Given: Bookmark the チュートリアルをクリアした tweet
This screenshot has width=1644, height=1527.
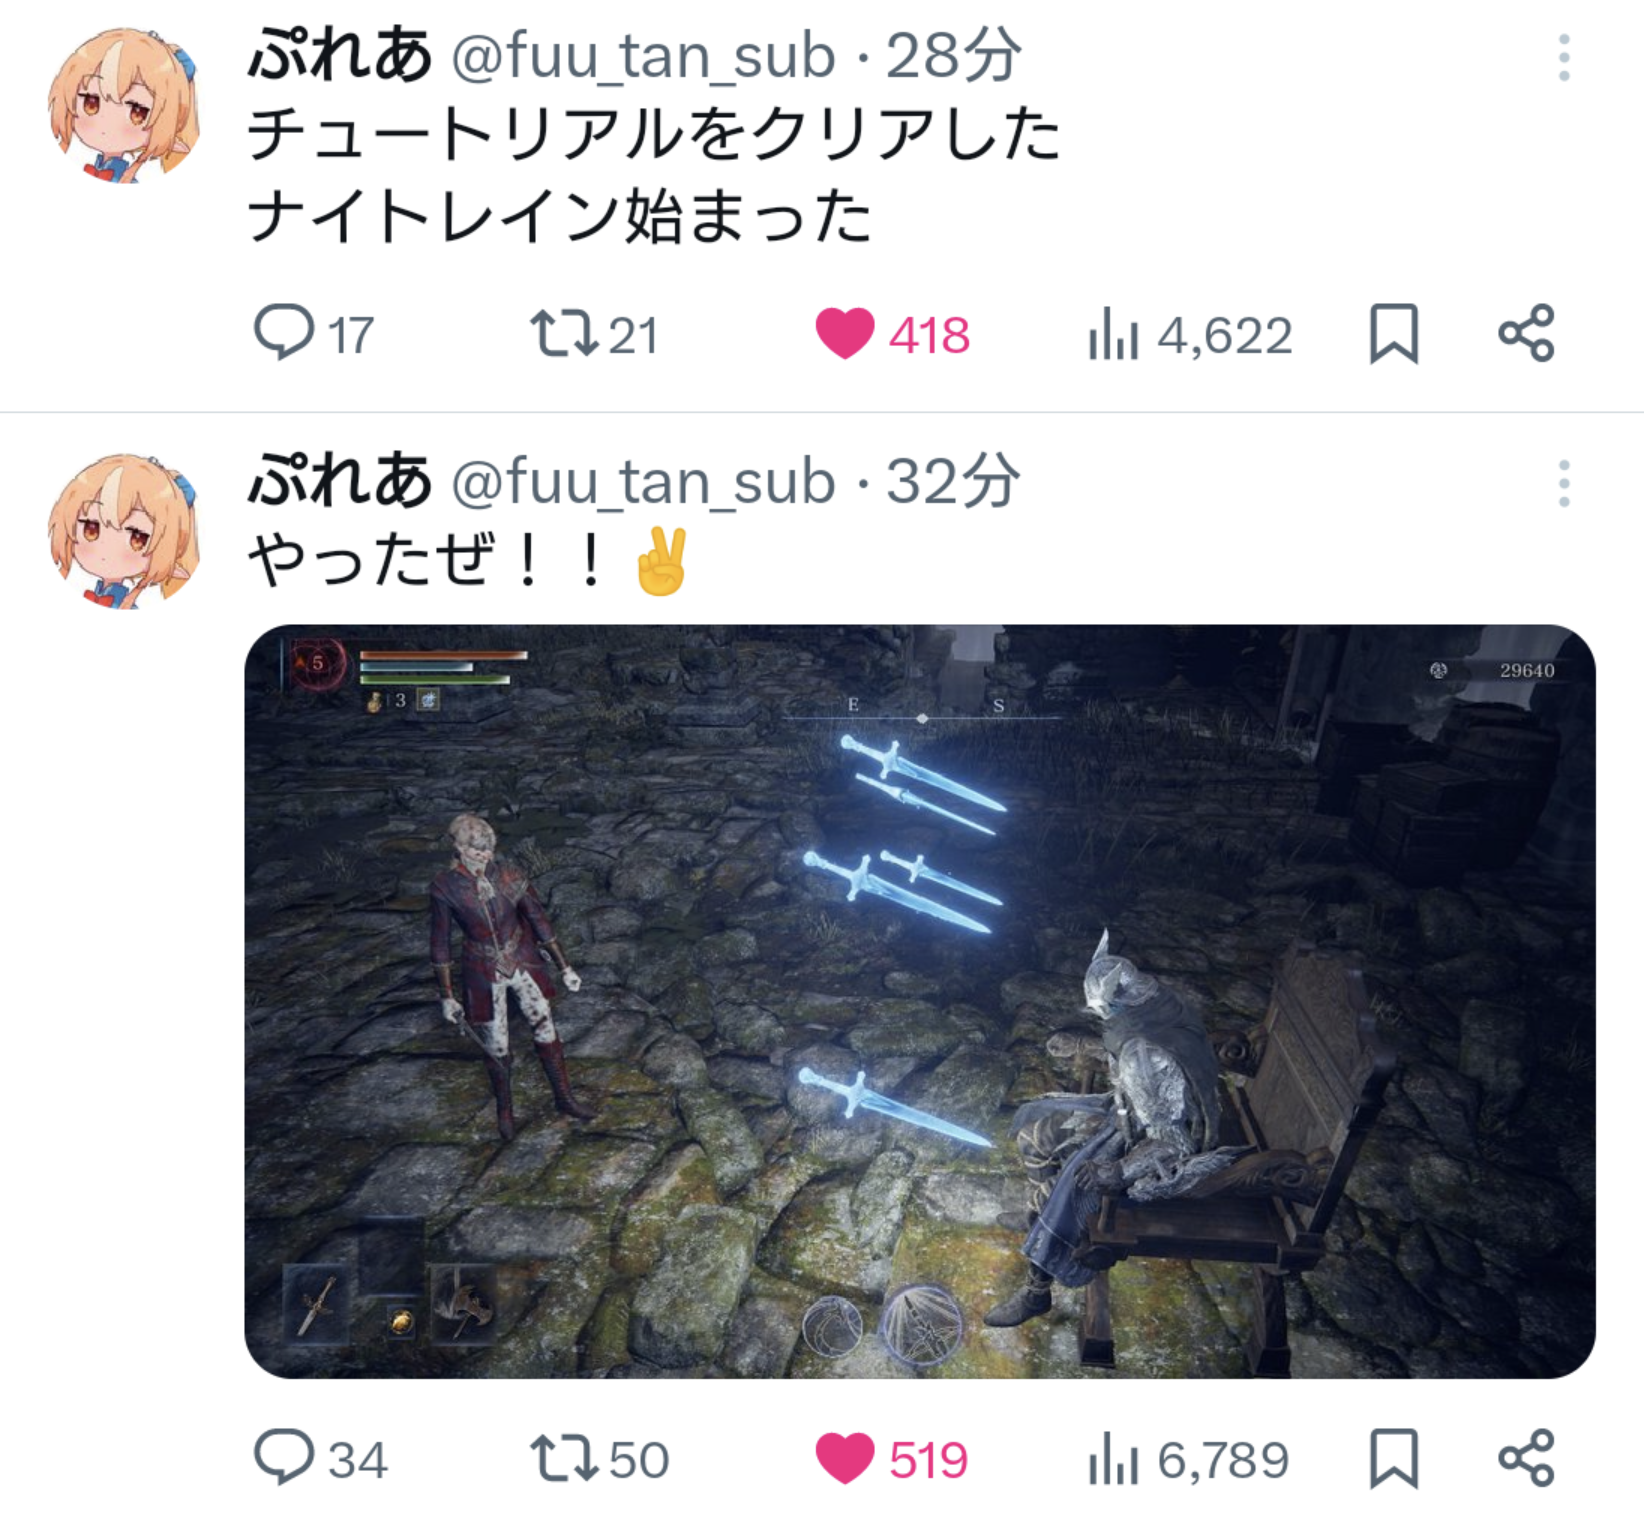Looking at the screenshot, I should (1393, 333).
